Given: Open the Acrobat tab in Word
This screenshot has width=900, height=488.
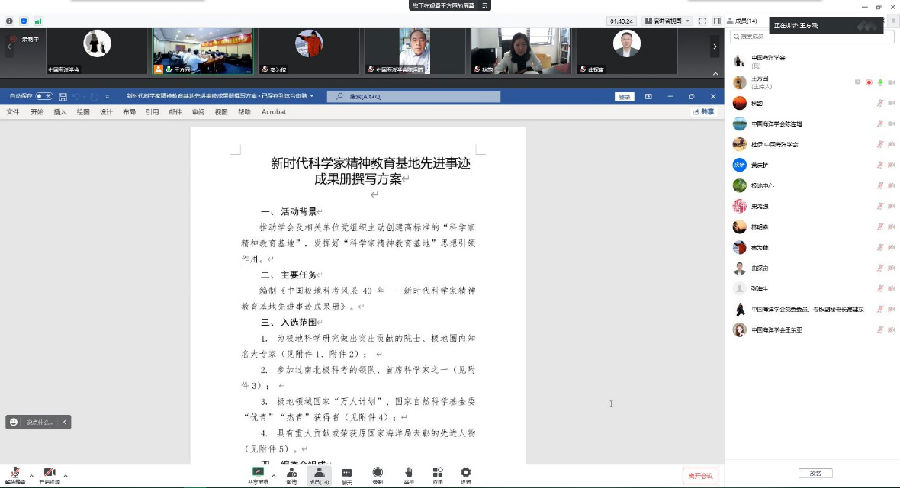Looking at the screenshot, I should 273,112.
